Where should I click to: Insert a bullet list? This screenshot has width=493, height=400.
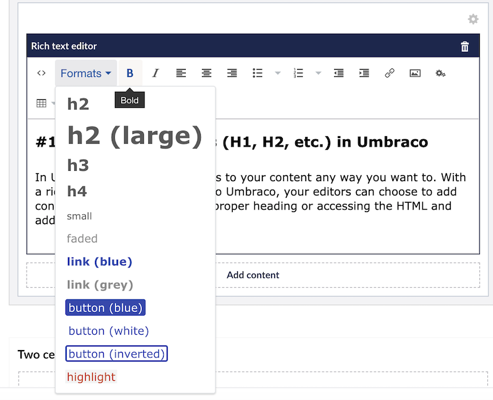point(257,73)
